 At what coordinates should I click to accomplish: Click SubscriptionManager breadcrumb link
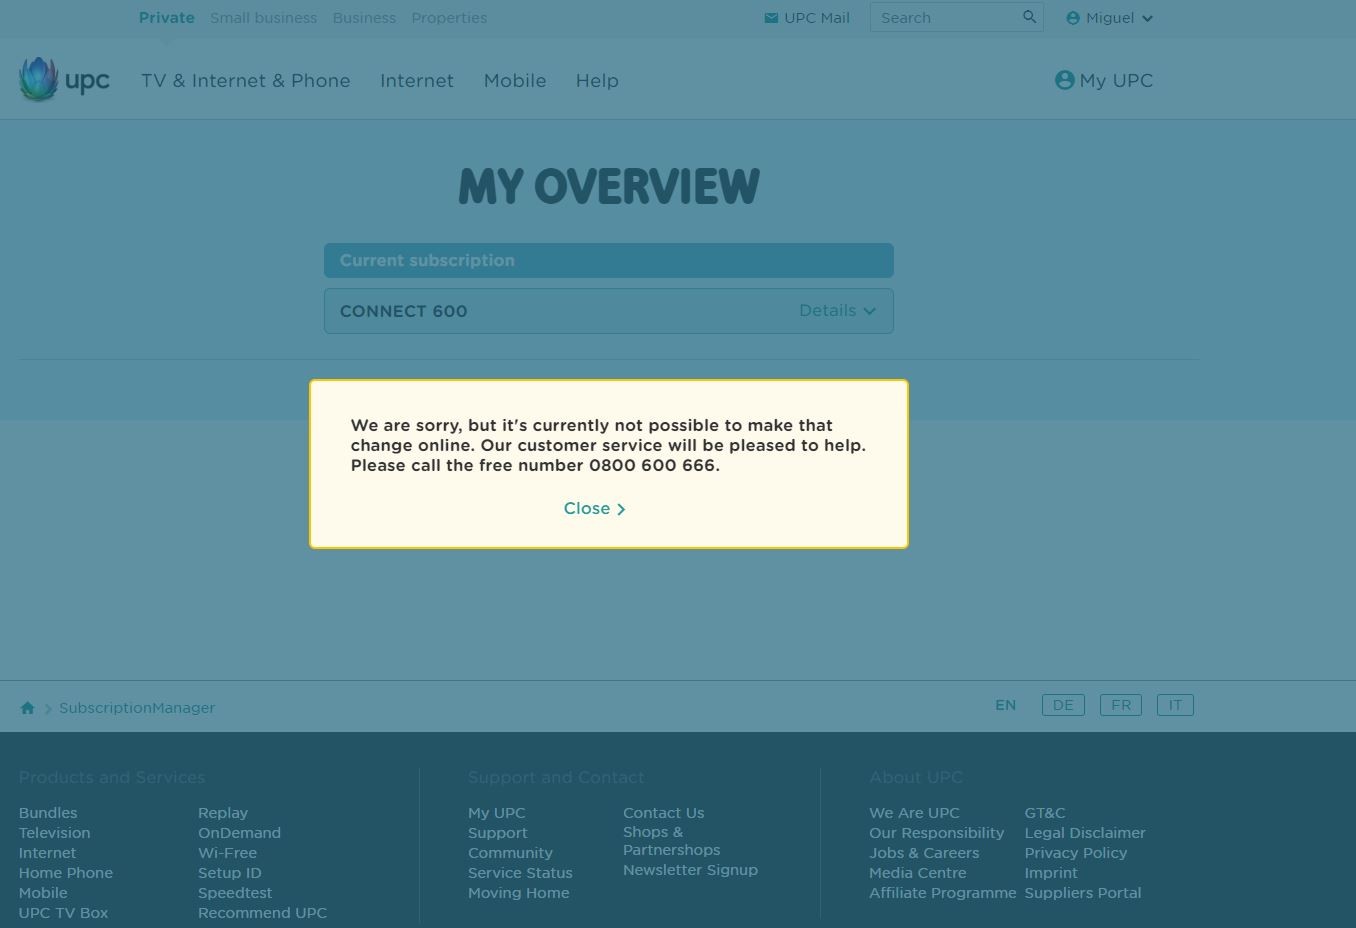click(x=137, y=708)
